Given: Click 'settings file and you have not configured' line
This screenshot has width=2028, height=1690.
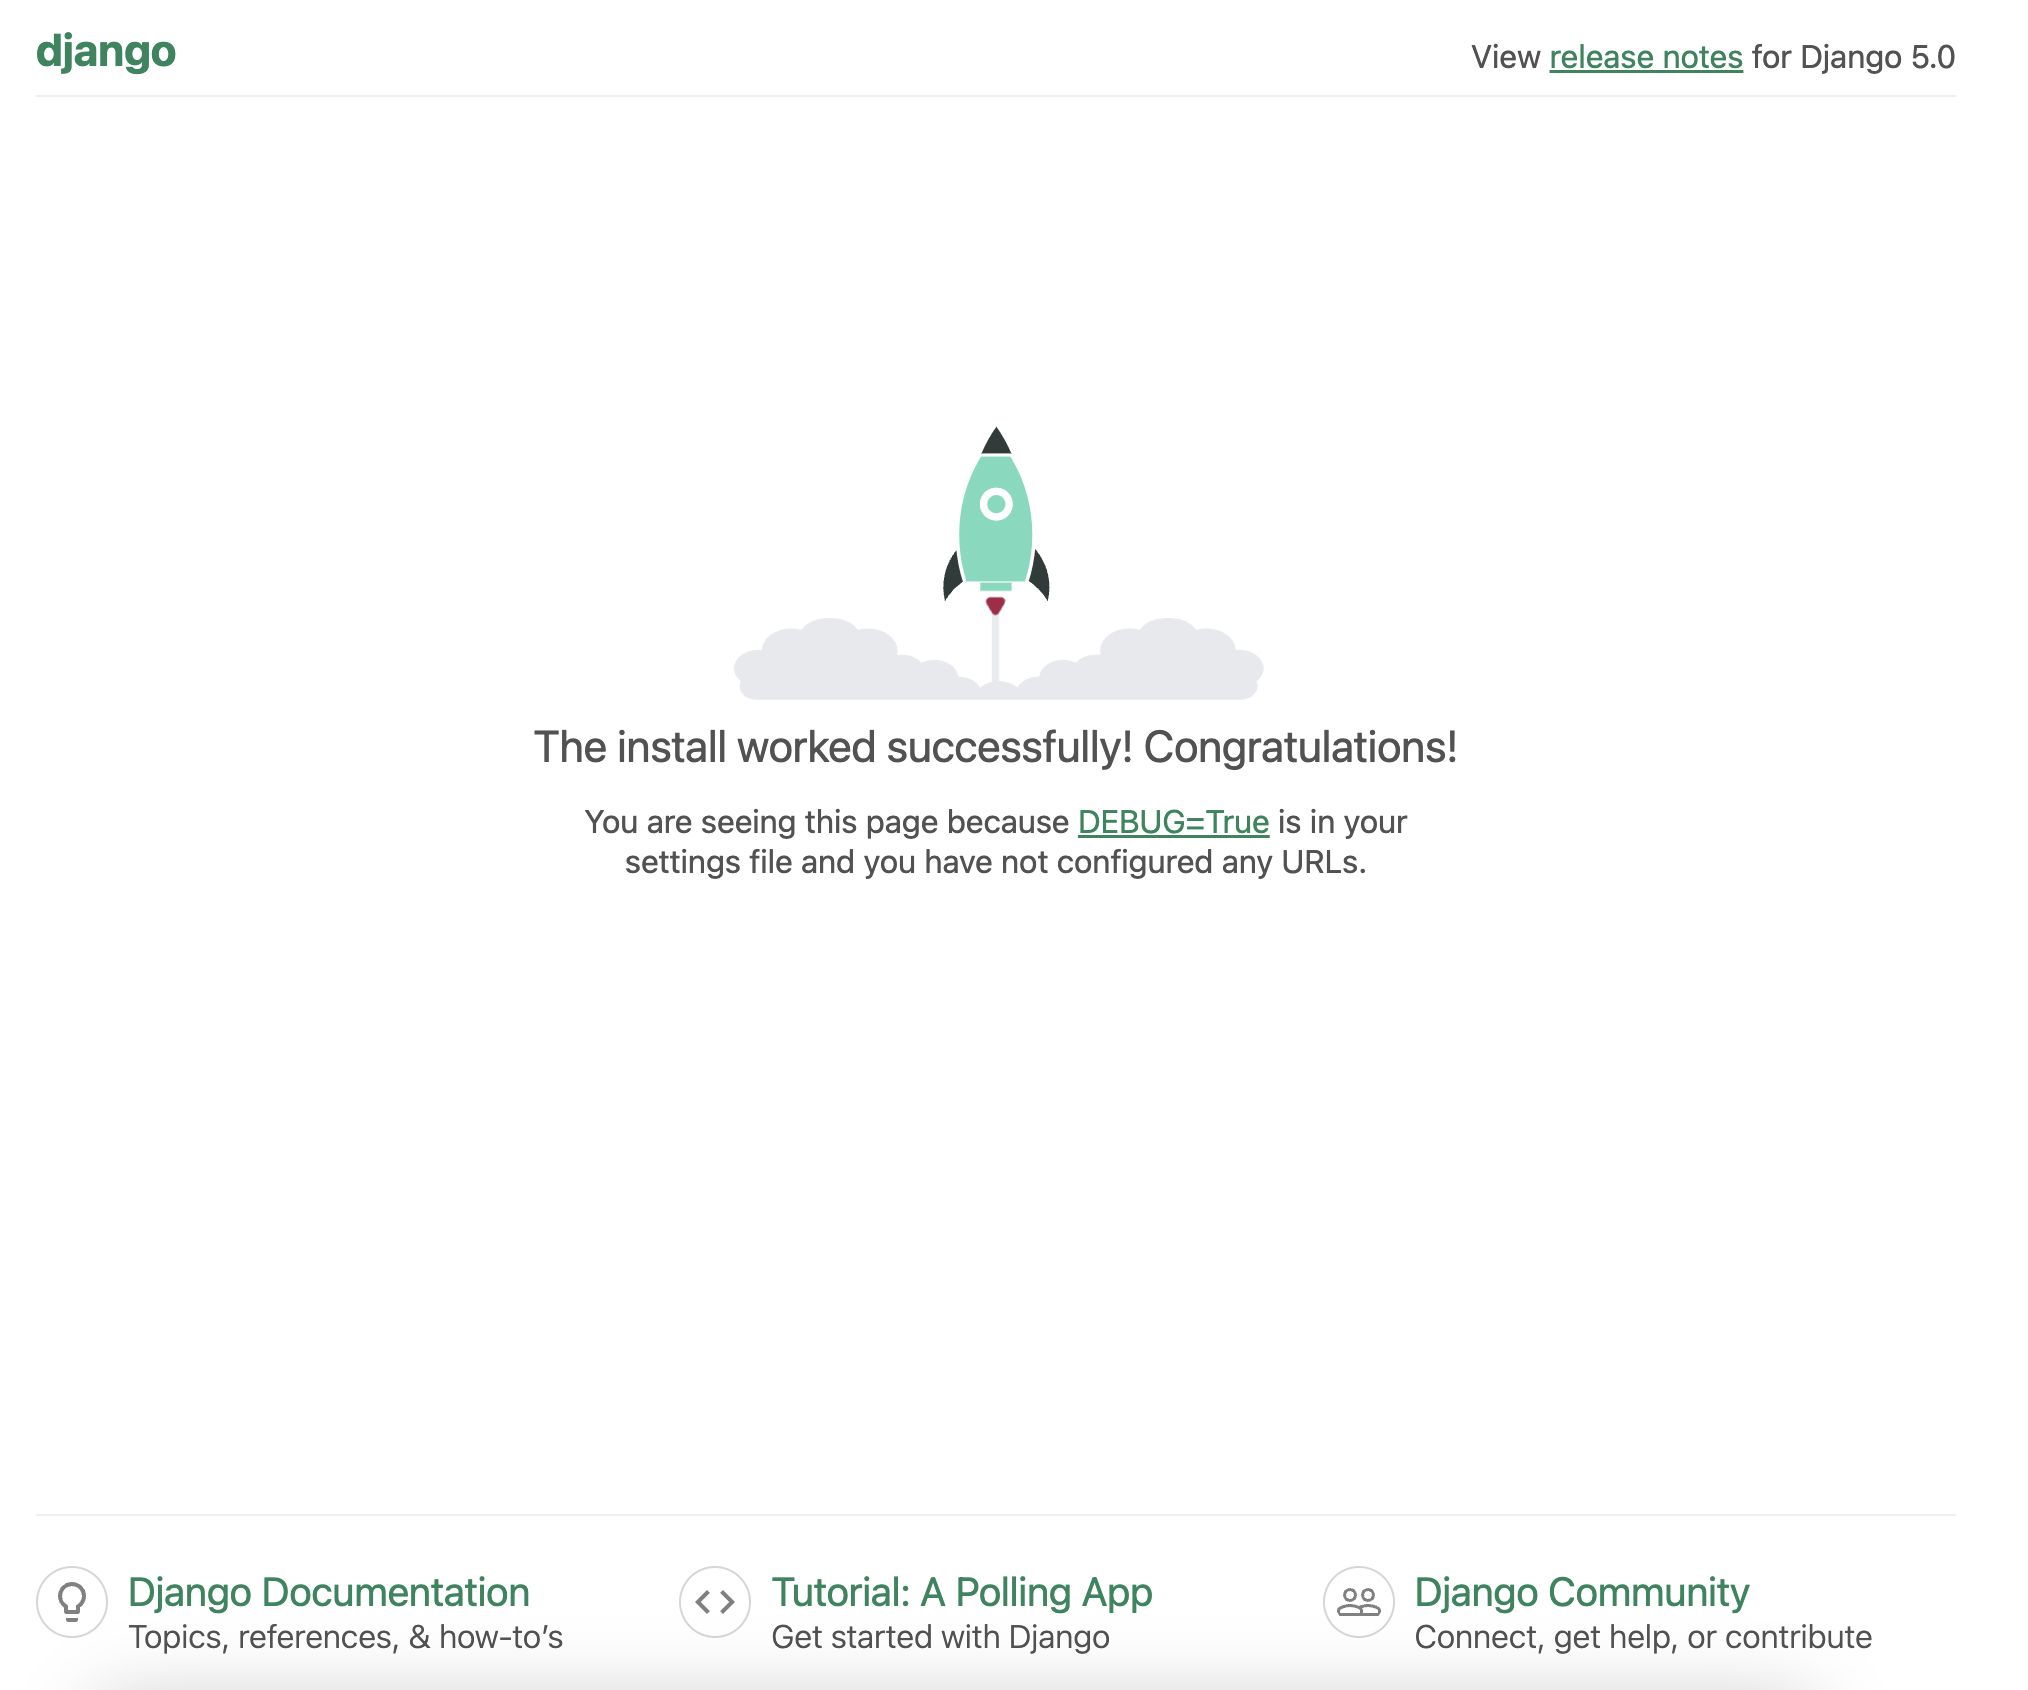Looking at the screenshot, I should coord(996,862).
